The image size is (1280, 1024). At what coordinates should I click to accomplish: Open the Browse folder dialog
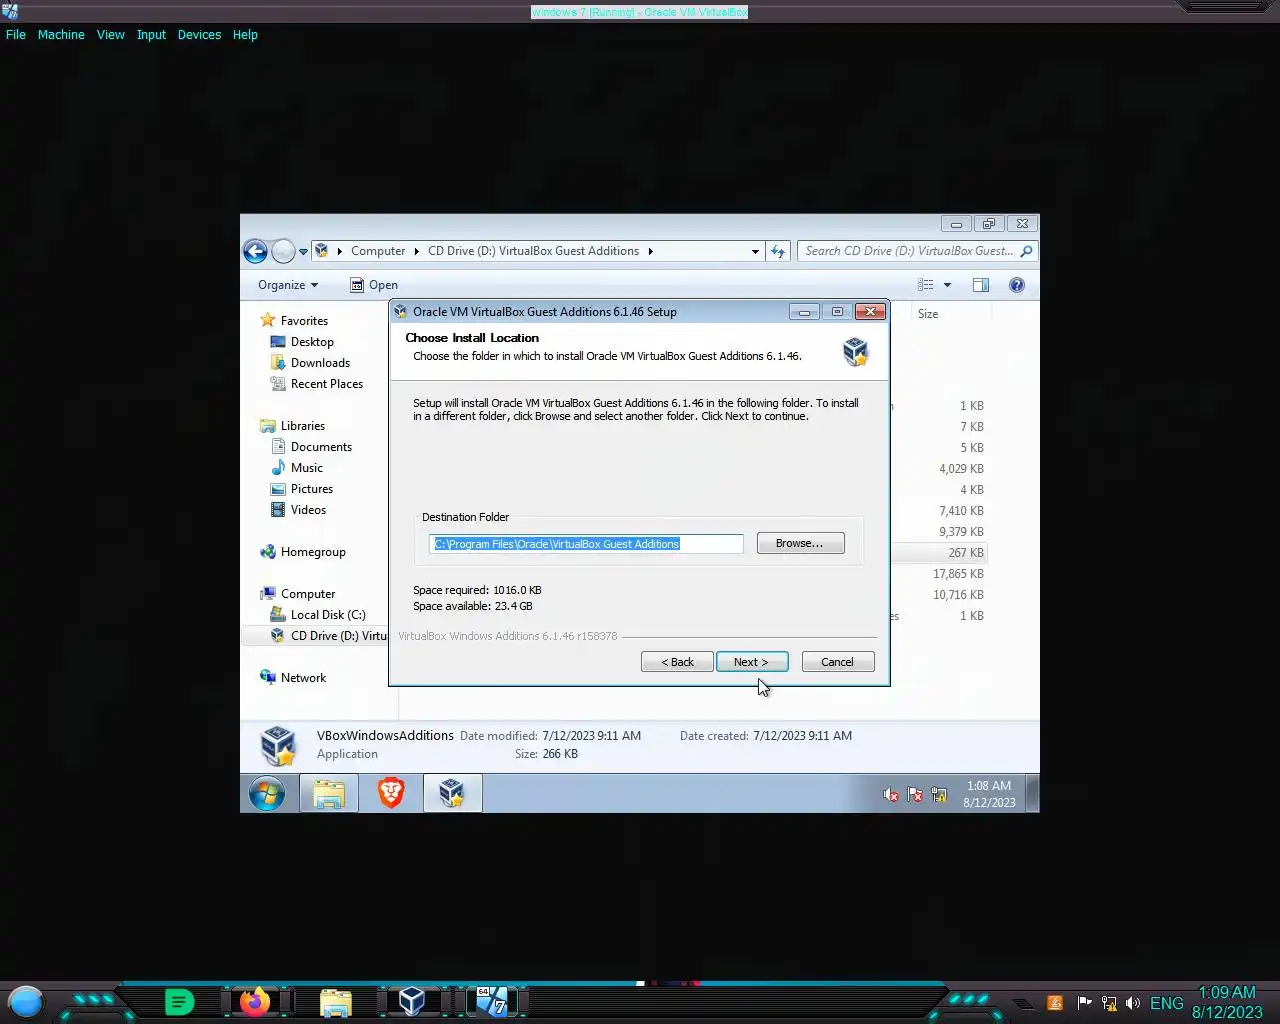(800, 543)
